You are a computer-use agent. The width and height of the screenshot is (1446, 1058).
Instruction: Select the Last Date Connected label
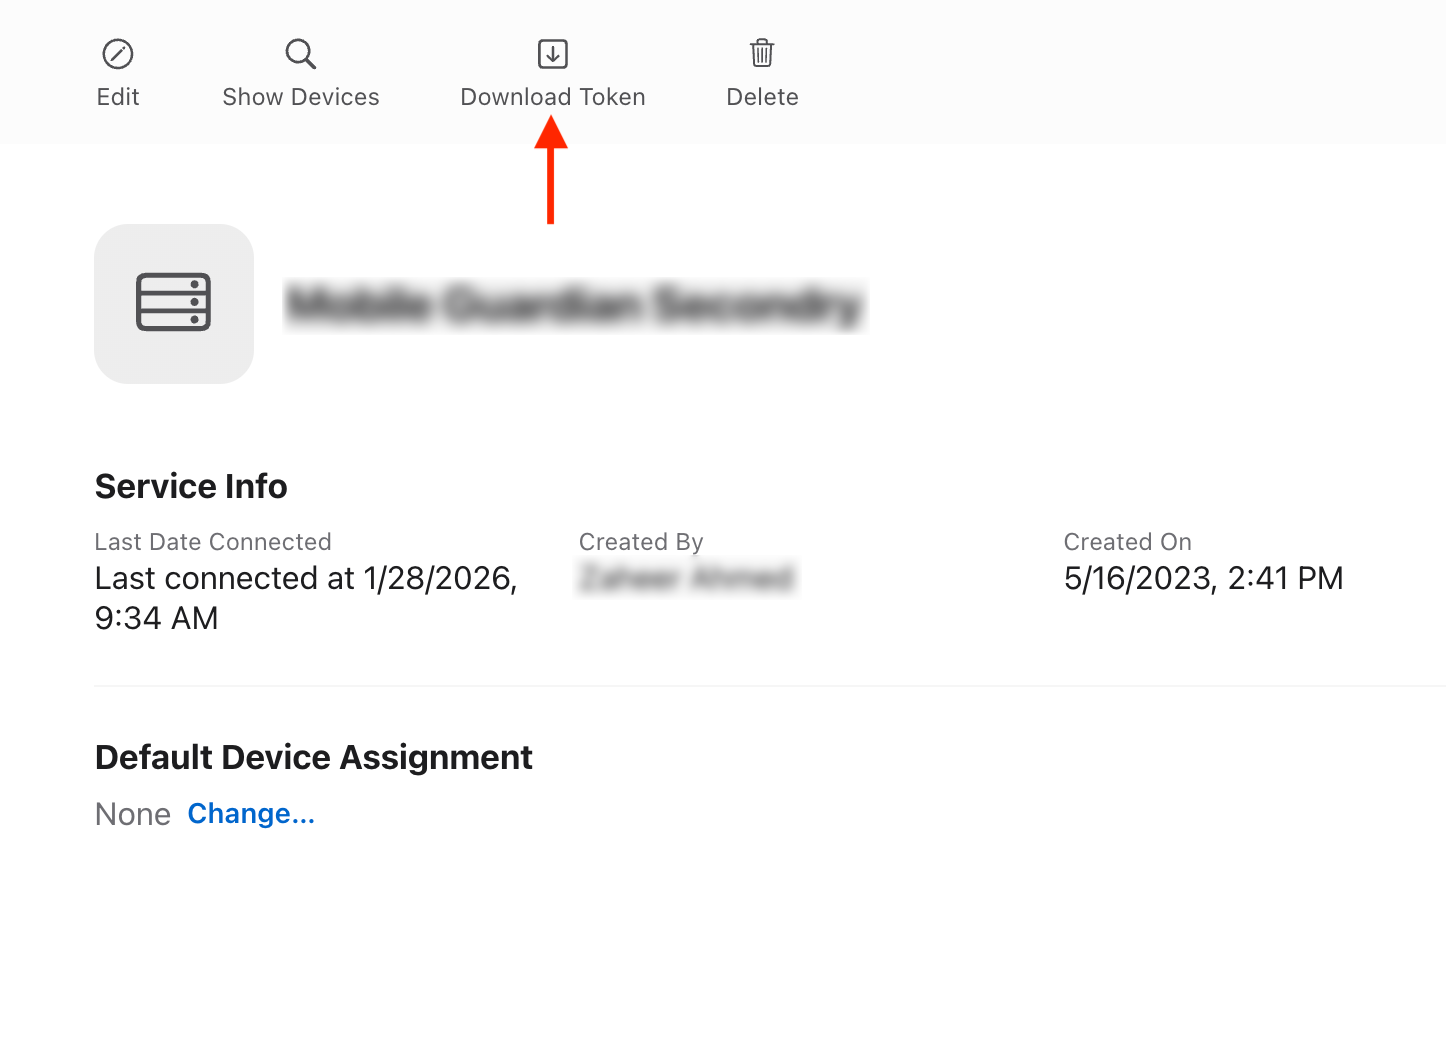click(213, 542)
